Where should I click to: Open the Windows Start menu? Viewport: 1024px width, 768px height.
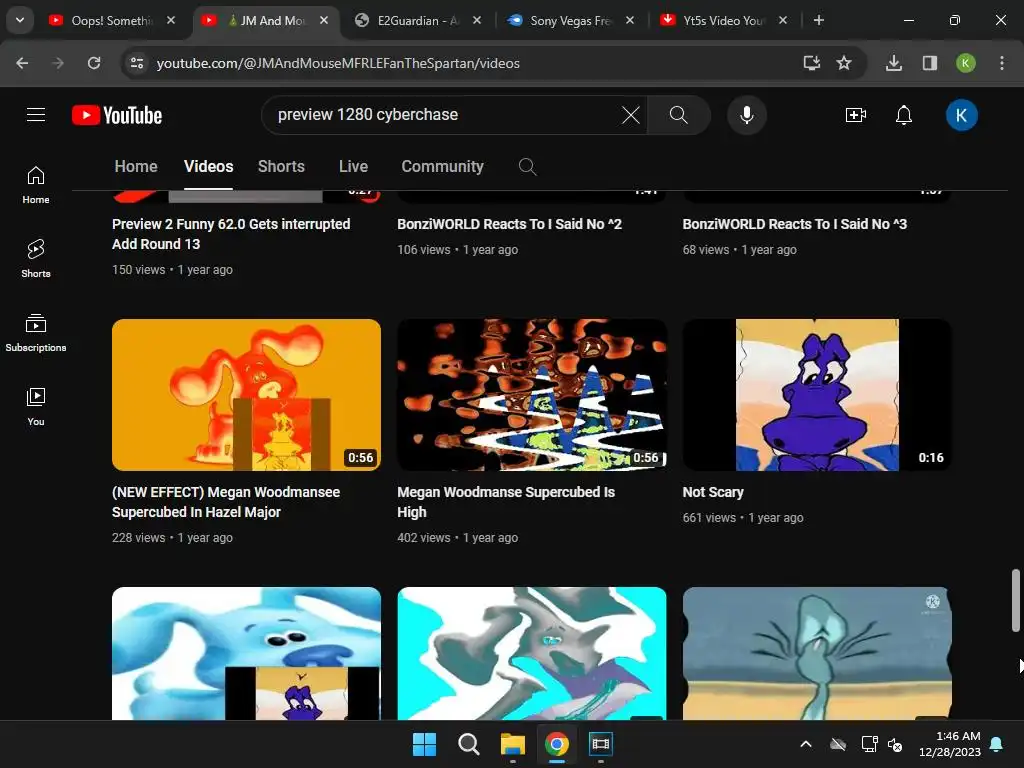(x=424, y=744)
